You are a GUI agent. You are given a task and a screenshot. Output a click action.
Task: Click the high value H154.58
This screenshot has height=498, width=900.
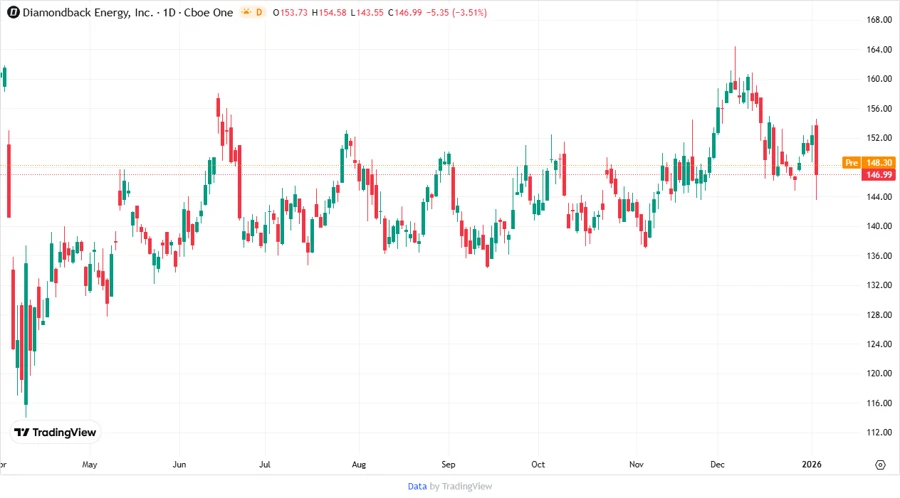[329, 13]
